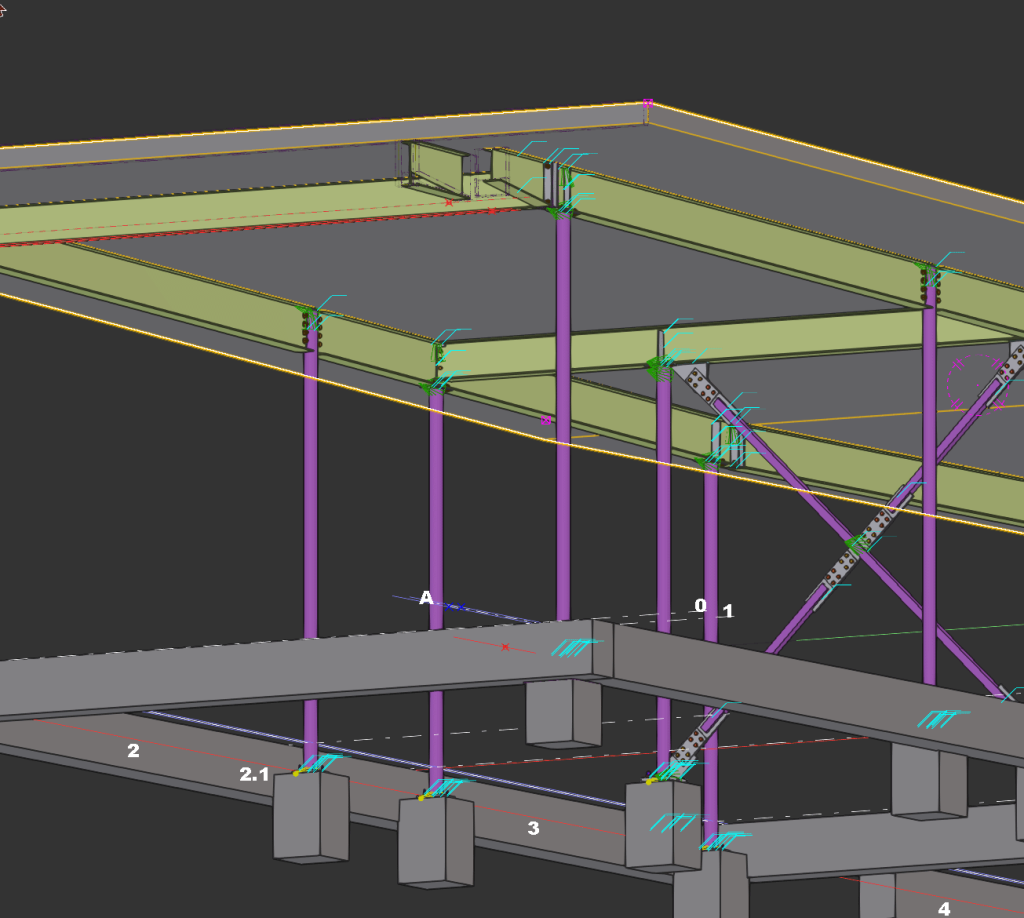Pick the concrete footing beside label 2.1

pos(310,815)
